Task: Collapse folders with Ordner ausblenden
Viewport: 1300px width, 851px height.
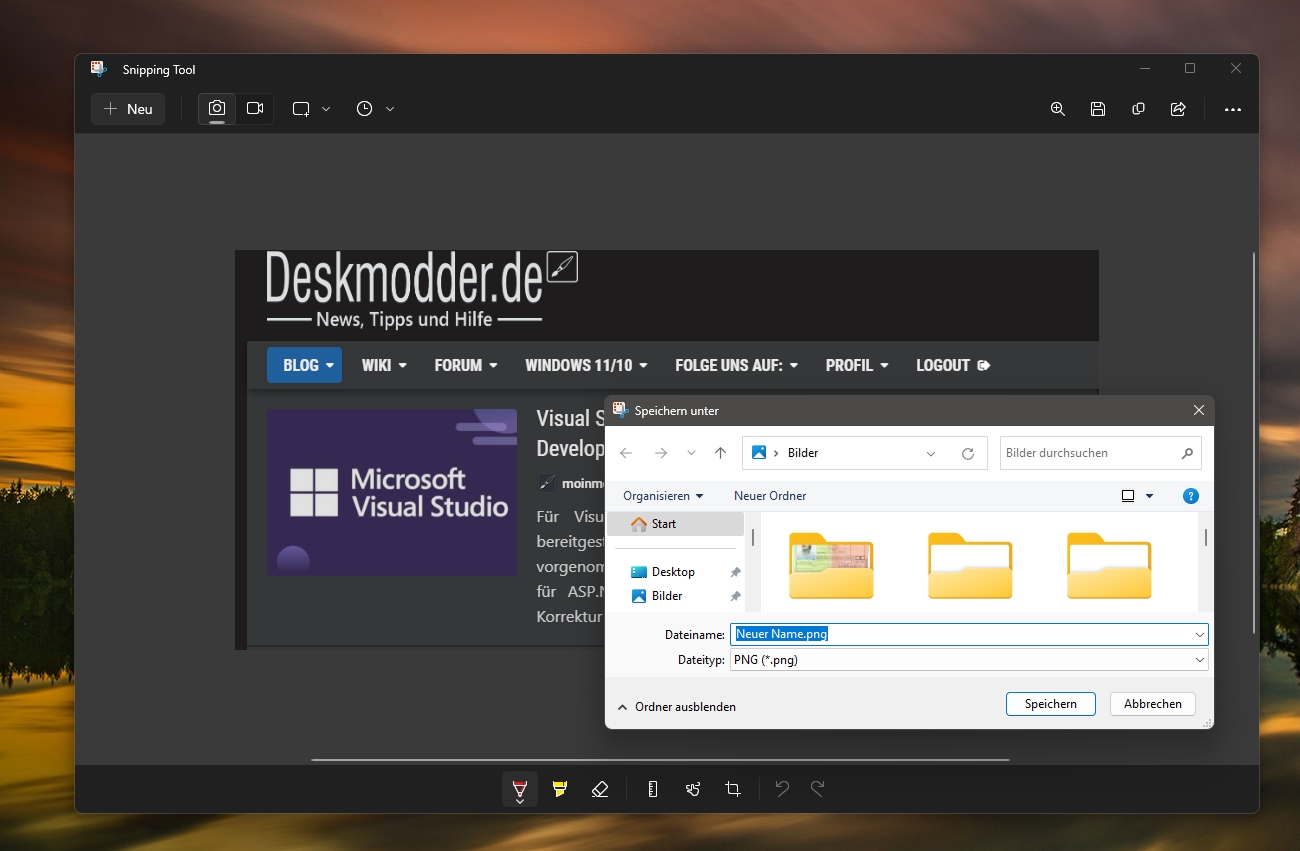Action: [x=677, y=707]
